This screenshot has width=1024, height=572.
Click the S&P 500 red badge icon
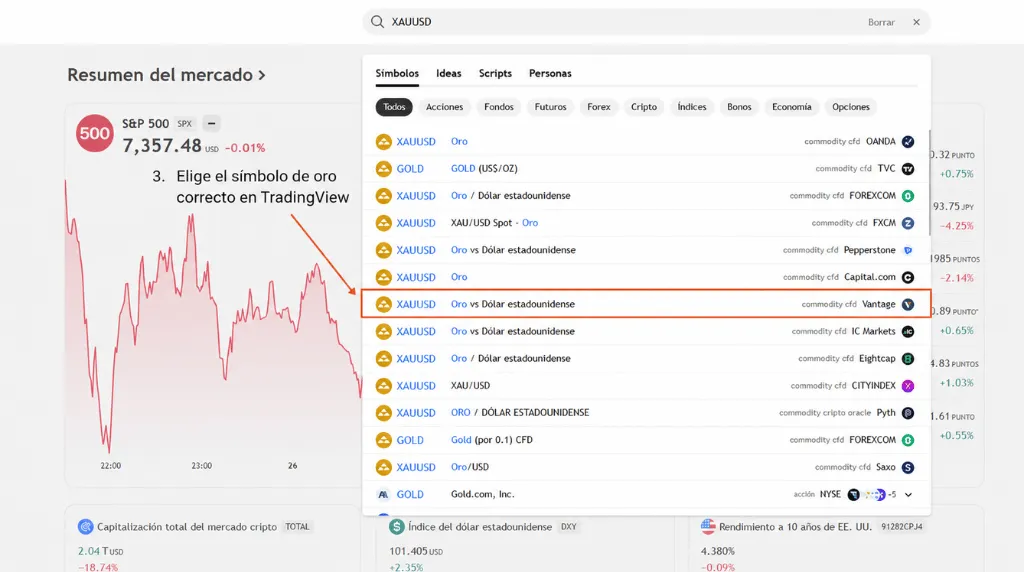click(94, 133)
